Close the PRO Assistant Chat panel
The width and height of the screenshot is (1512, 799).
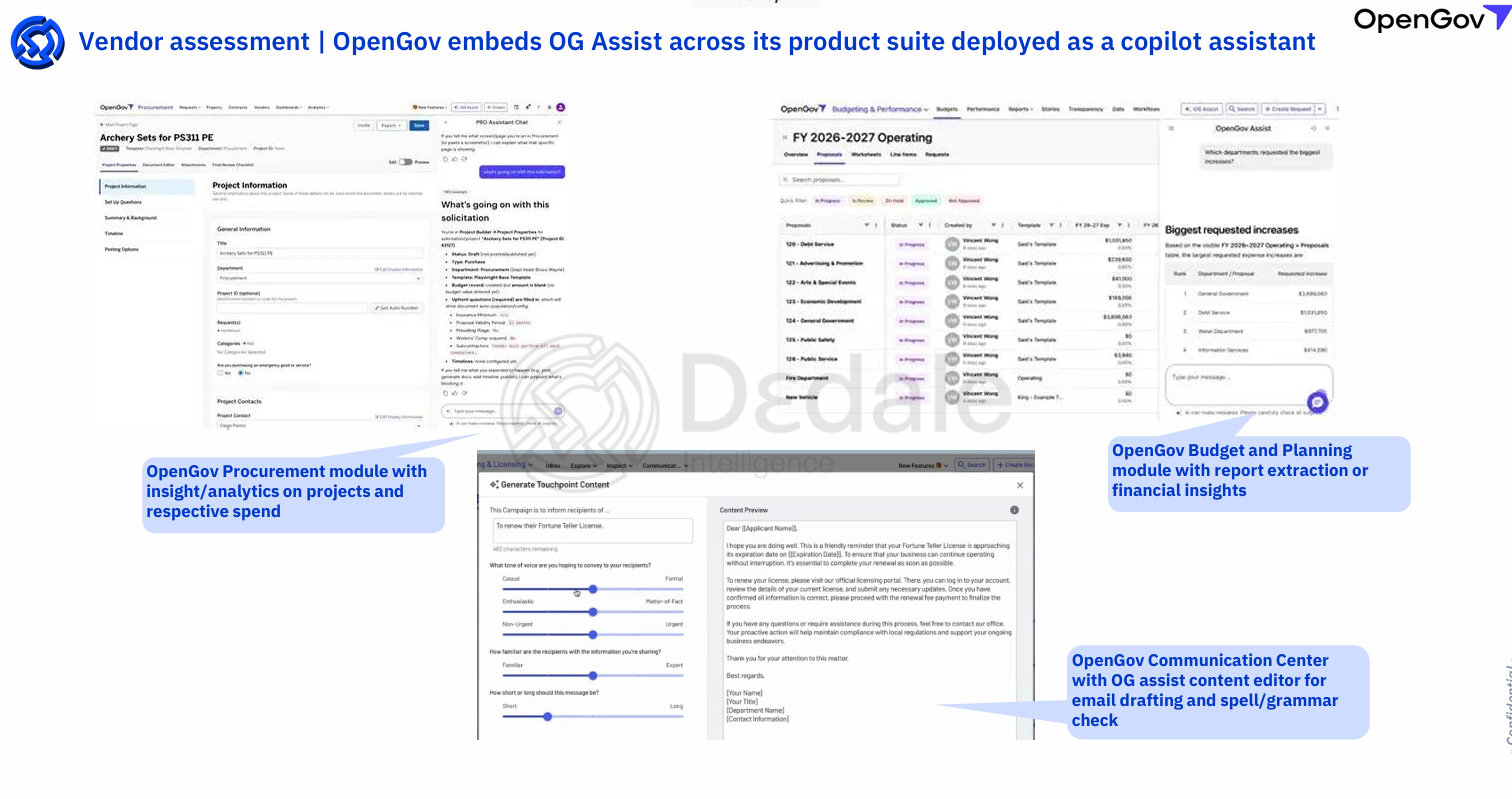pyautogui.click(x=560, y=122)
